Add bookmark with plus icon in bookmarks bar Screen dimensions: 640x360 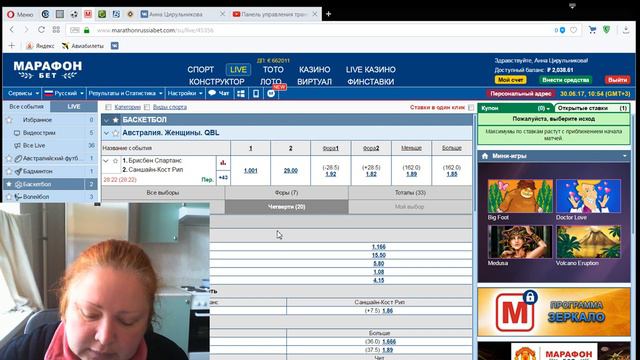pos(11,46)
